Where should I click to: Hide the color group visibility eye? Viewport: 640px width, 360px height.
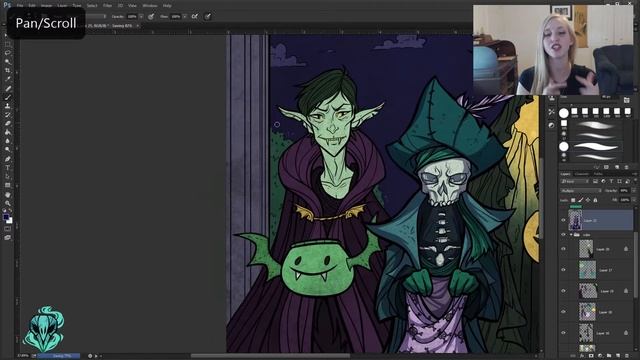(564, 235)
